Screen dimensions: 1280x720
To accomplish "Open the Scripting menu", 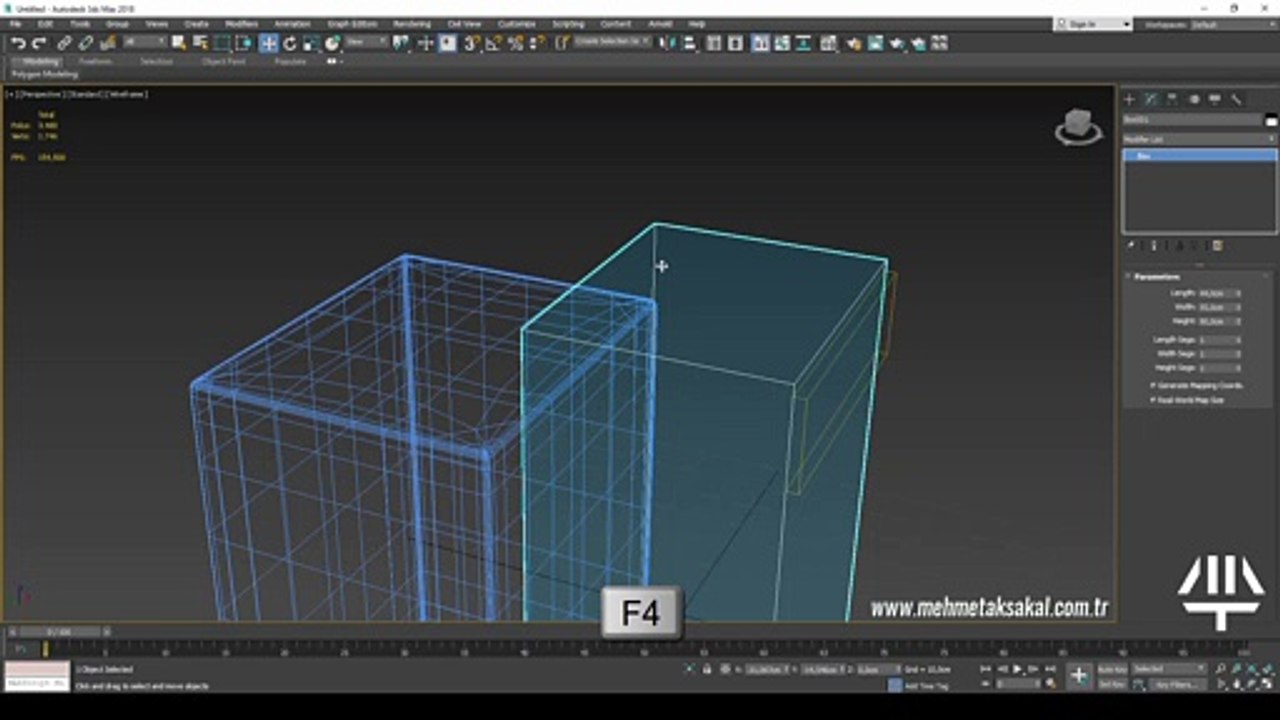I will coord(568,23).
